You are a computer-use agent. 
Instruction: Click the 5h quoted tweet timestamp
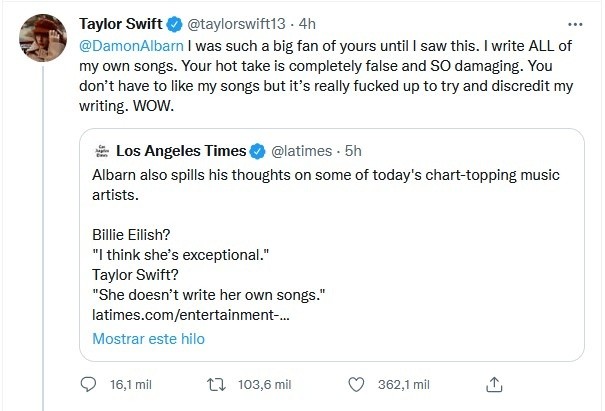point(353,151)
